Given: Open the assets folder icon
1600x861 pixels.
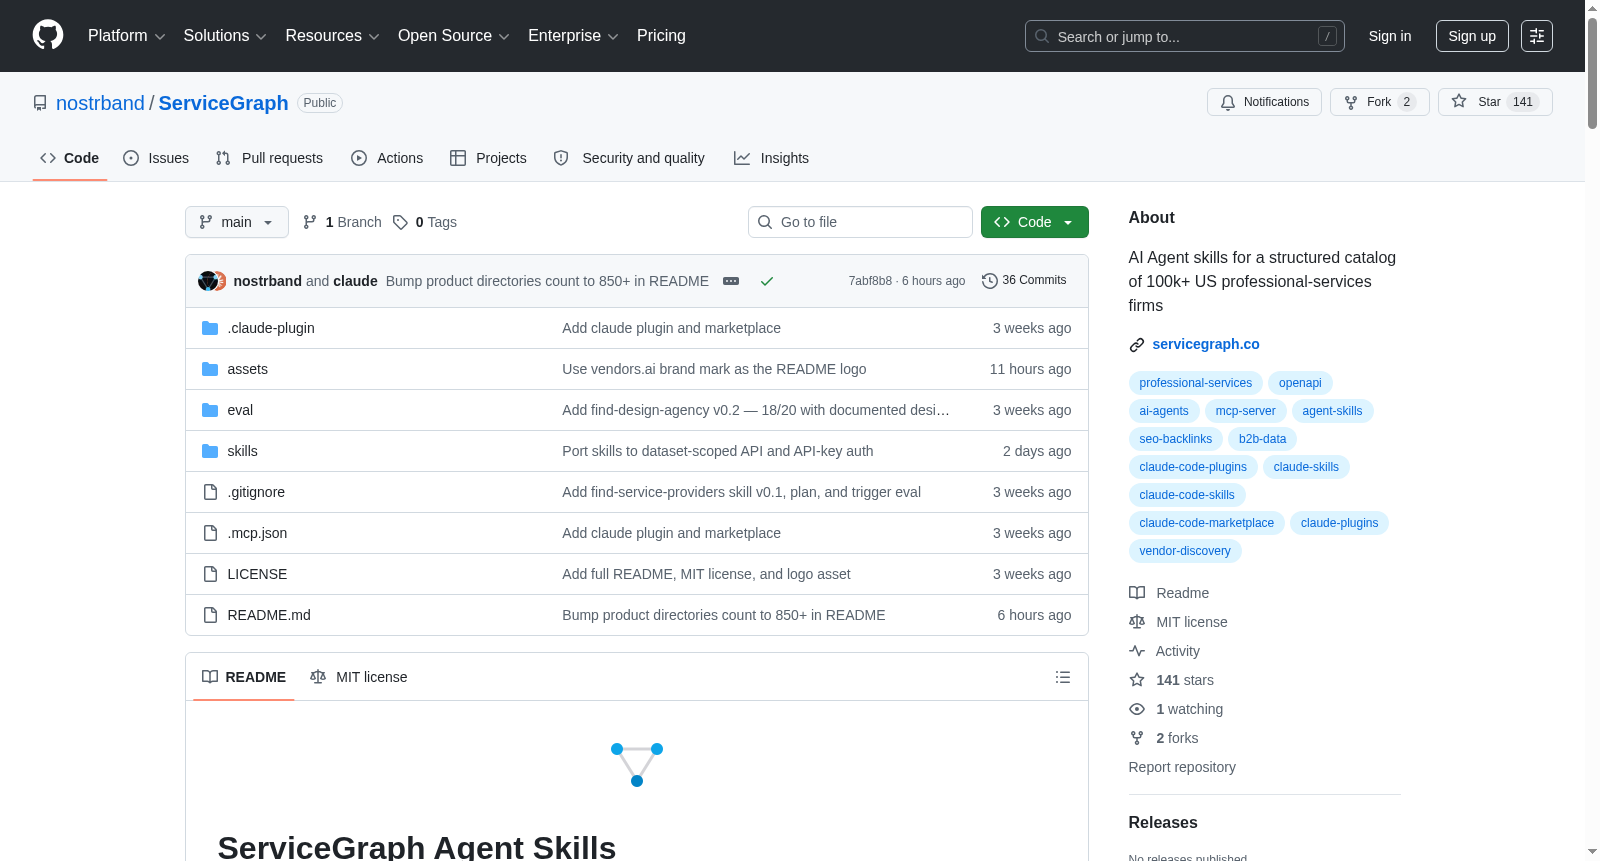Looking at the screenshot, I should (210, 369).
